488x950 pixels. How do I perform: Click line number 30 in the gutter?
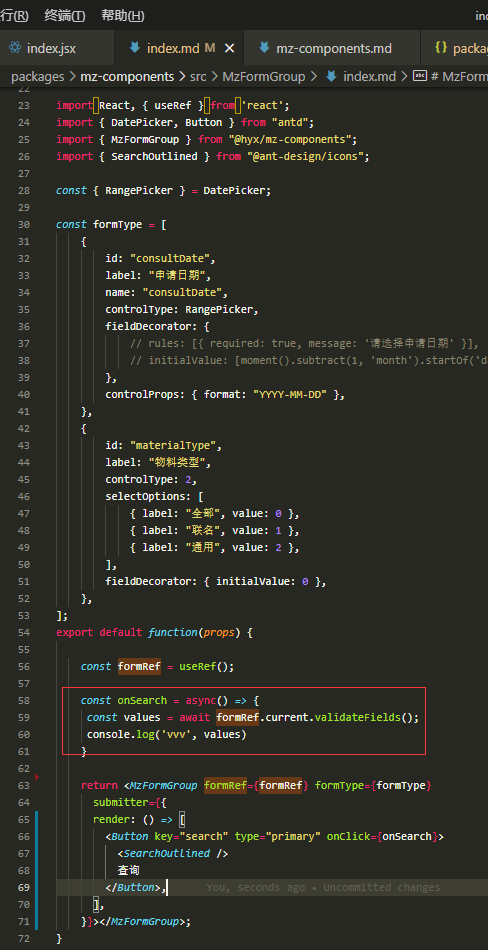click(x=23, y=225)
